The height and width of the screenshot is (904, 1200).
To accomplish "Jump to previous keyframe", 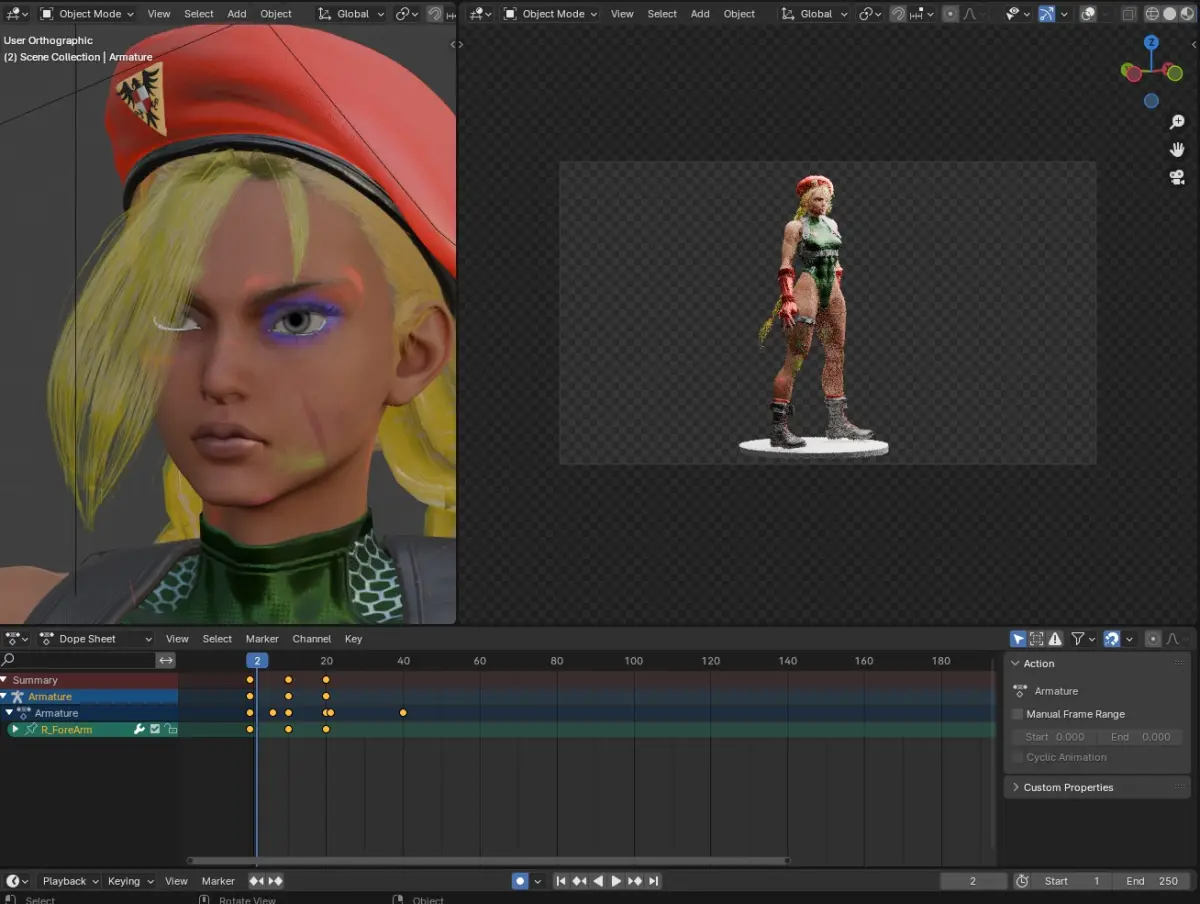I will click(x=579, y=881).
